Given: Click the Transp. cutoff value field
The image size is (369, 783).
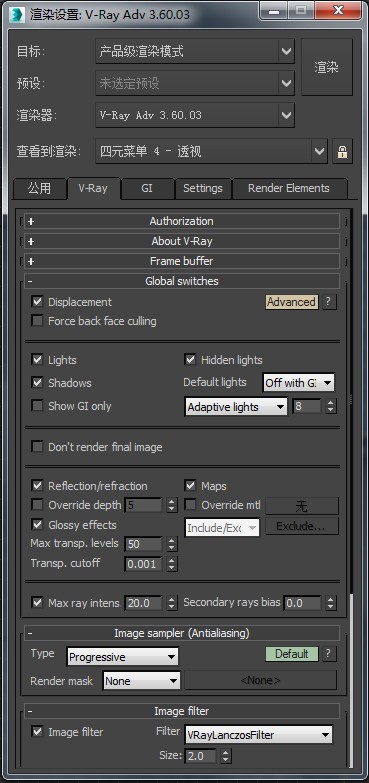Looking at the screenshot, I should click(143, 564).
